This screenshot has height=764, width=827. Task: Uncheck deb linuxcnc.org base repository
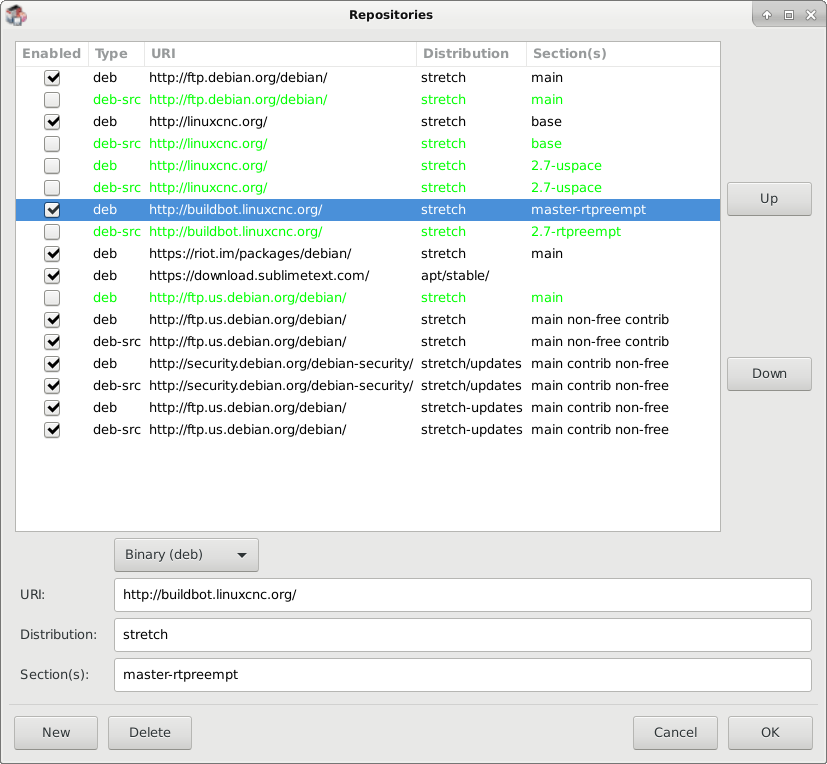tap(52, 122)
